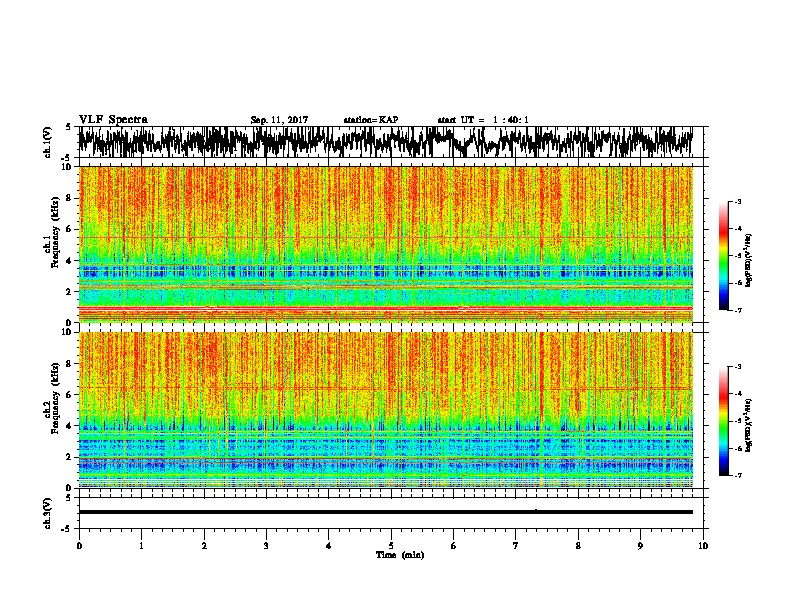Click the "6" kHz tick of ch.1 spectrogram

(x=70, y=229)
